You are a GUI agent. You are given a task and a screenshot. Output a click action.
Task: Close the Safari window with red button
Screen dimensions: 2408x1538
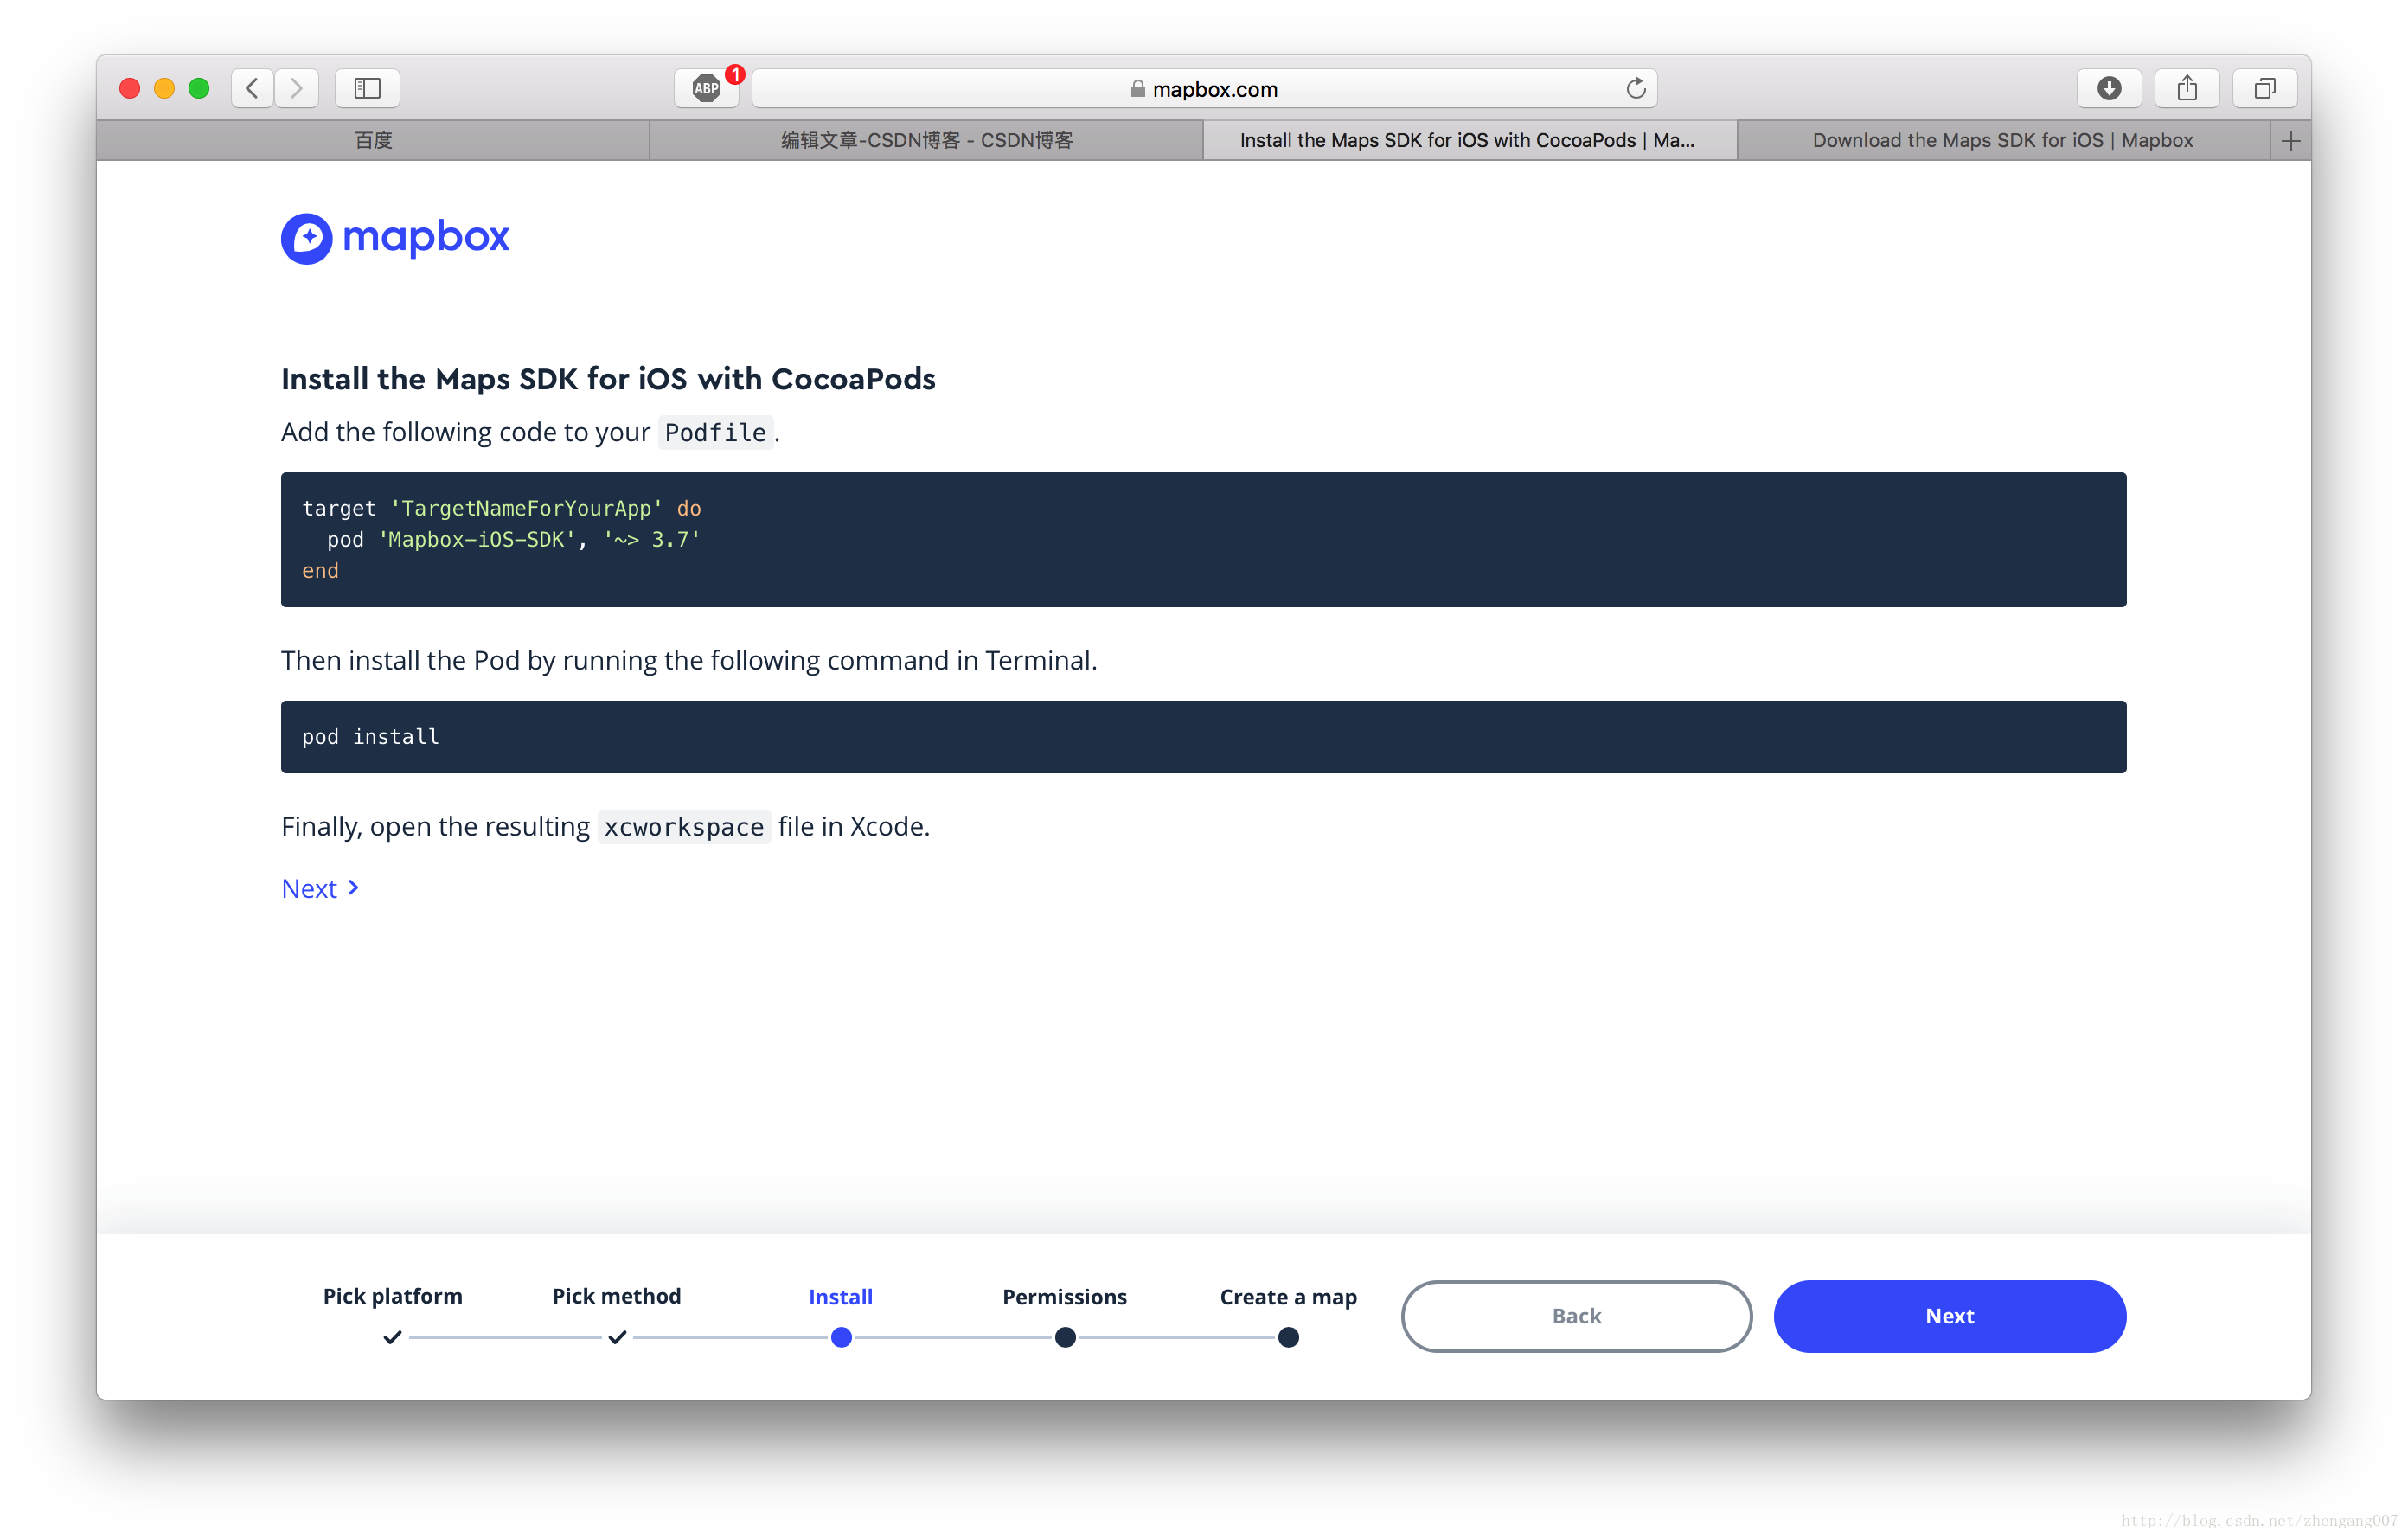click(129, 88)
